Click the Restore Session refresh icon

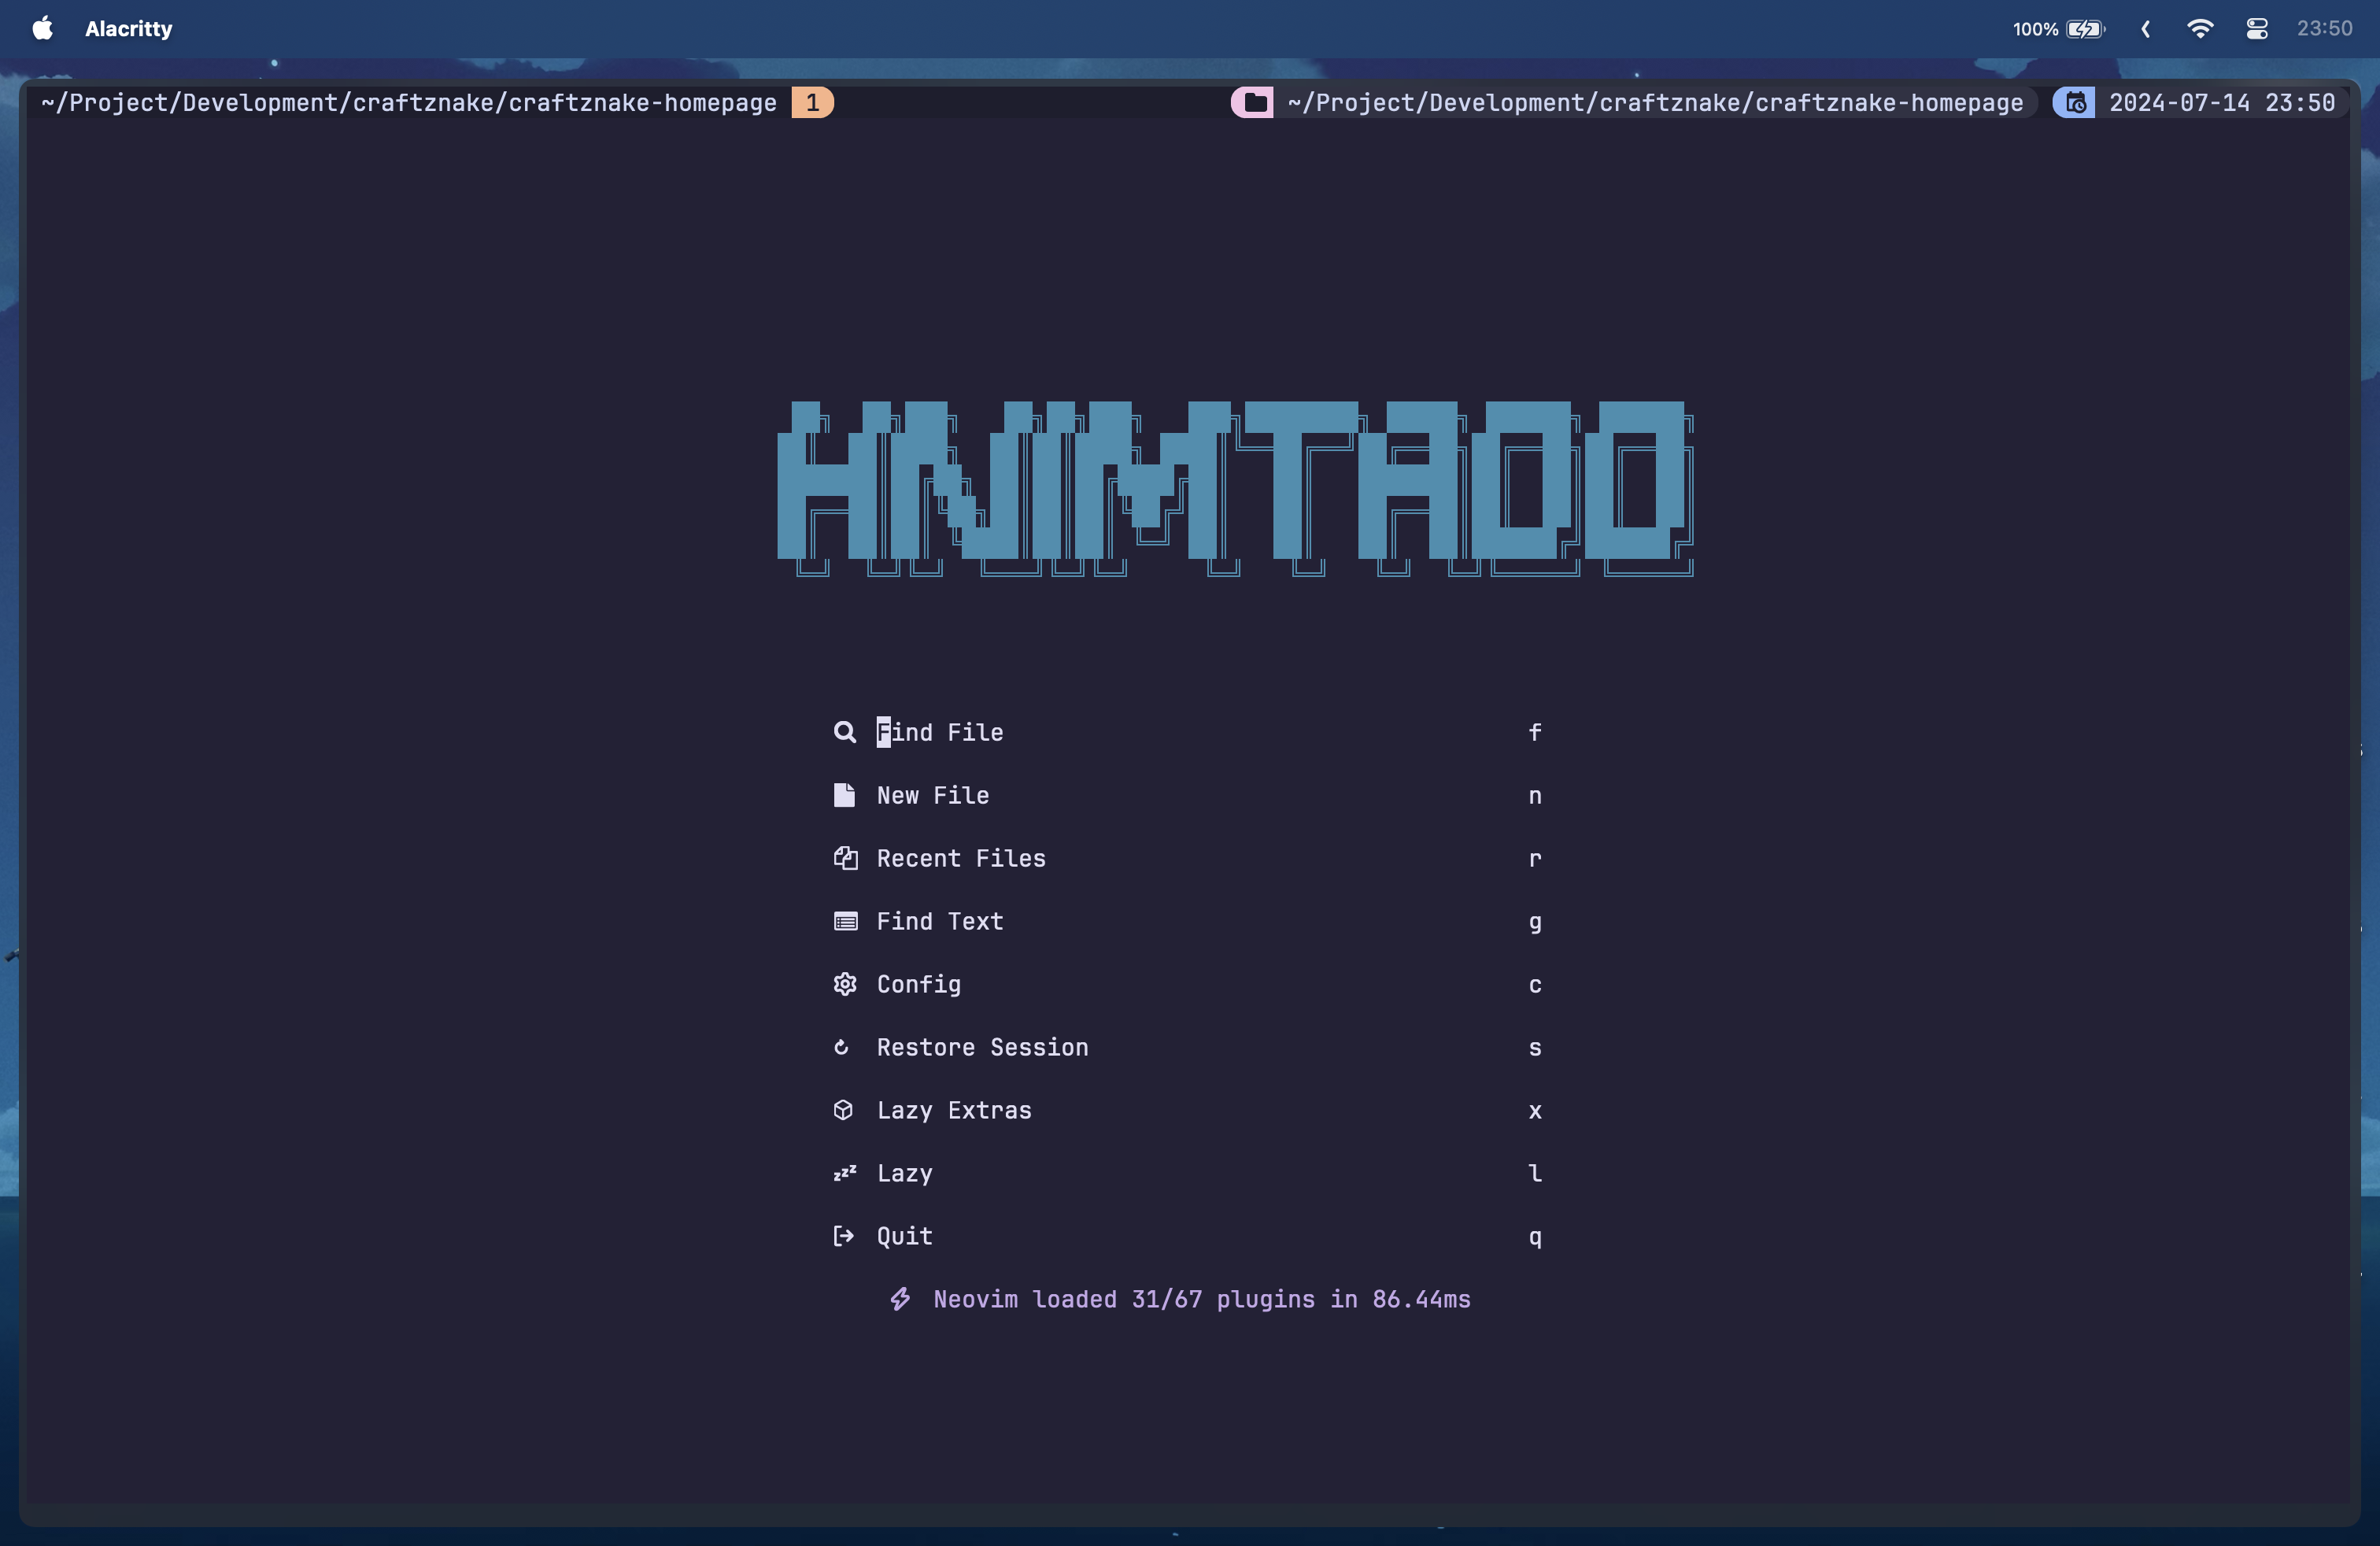click(x=843, y=1047)
